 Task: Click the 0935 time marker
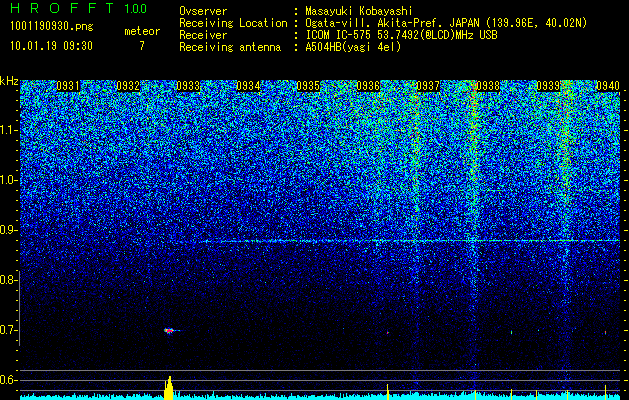pyautogui.click(x=308, y=86)
